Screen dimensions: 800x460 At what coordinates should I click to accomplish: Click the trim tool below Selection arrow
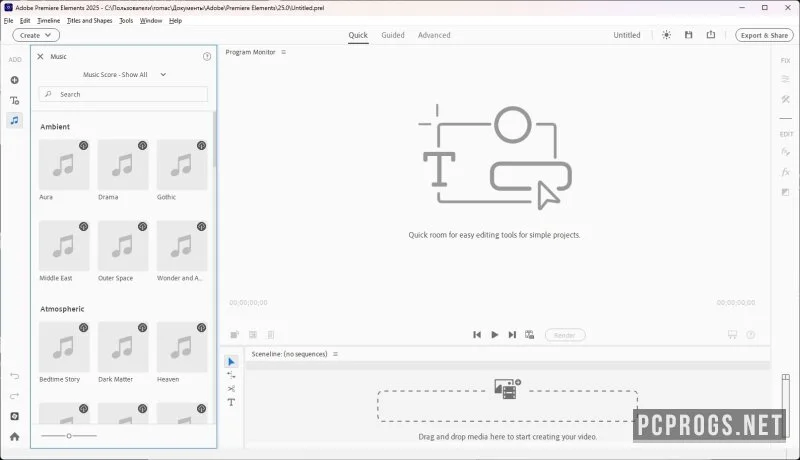pos(231,375)
